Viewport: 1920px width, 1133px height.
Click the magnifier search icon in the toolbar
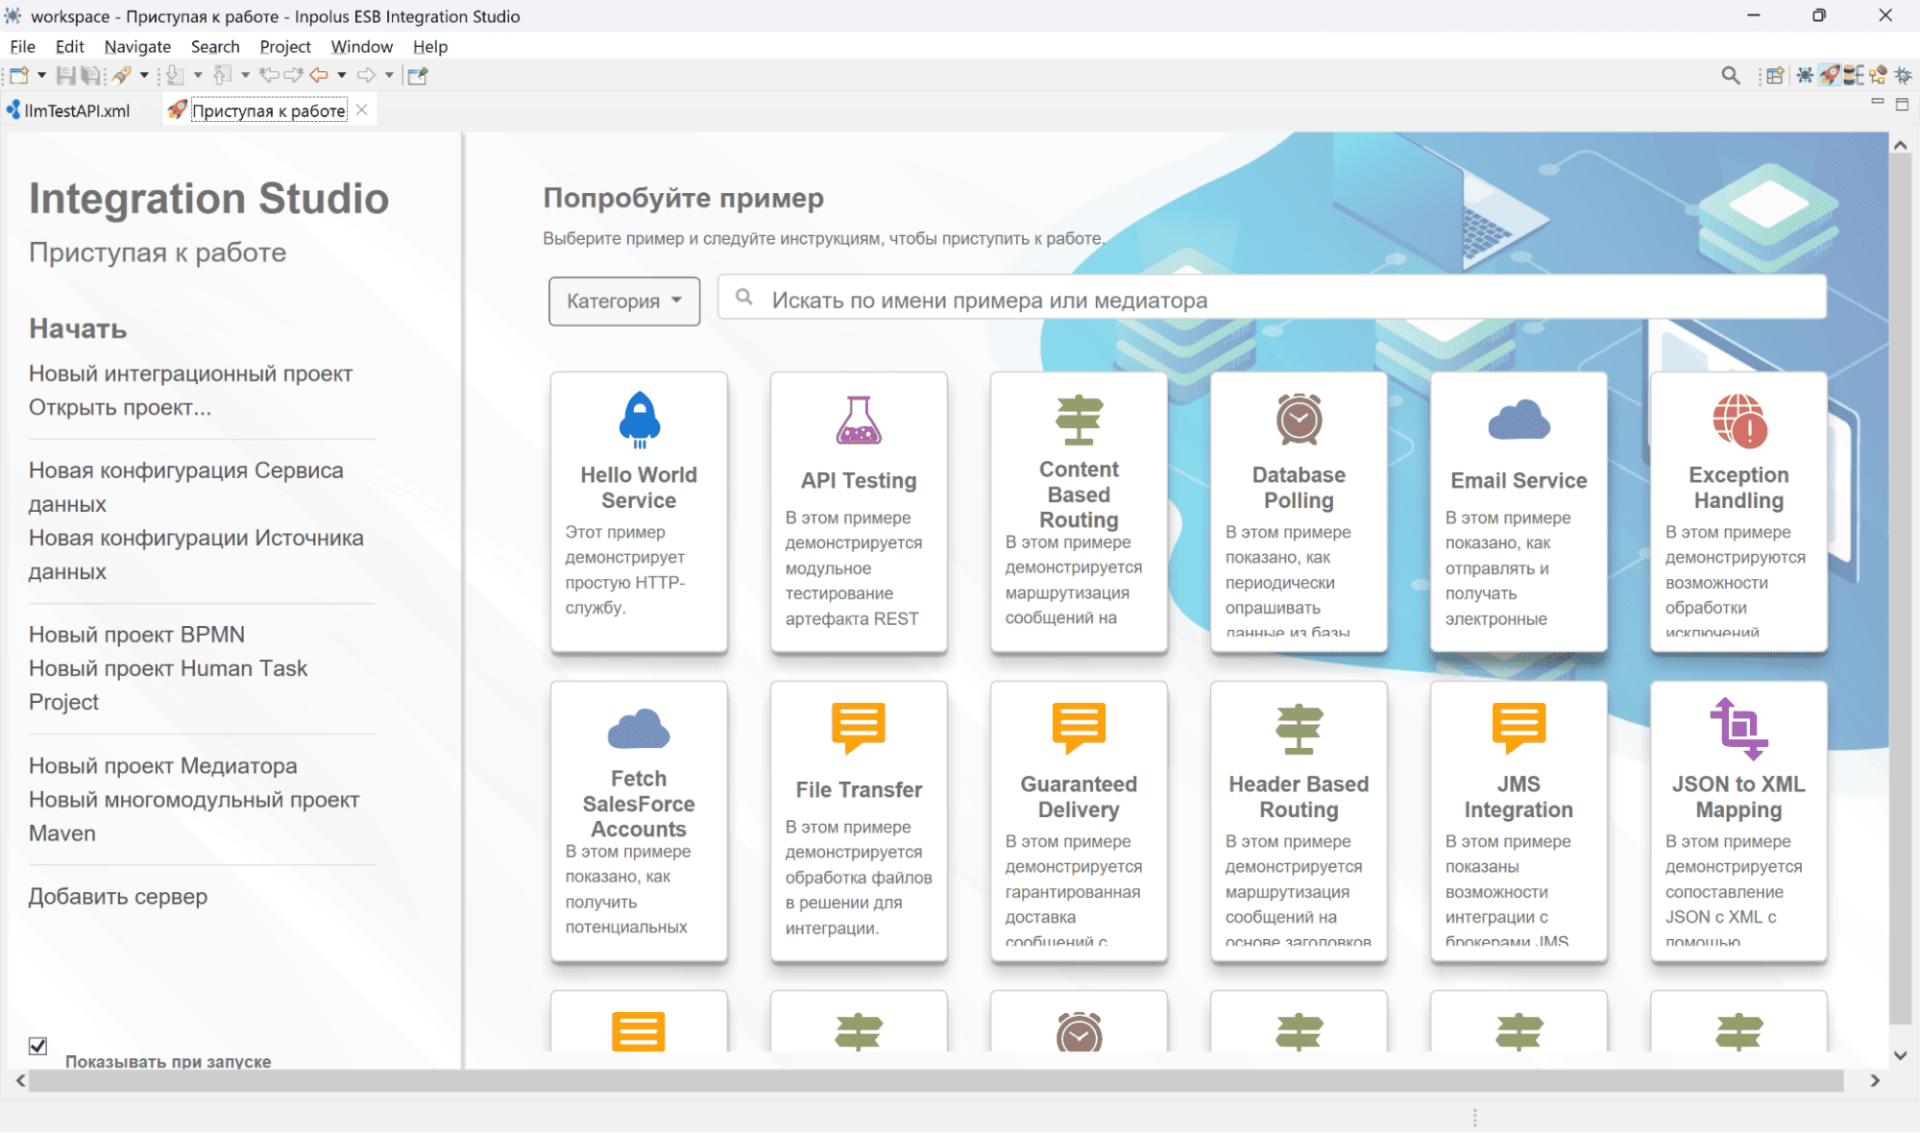(x=1731, y=75)
